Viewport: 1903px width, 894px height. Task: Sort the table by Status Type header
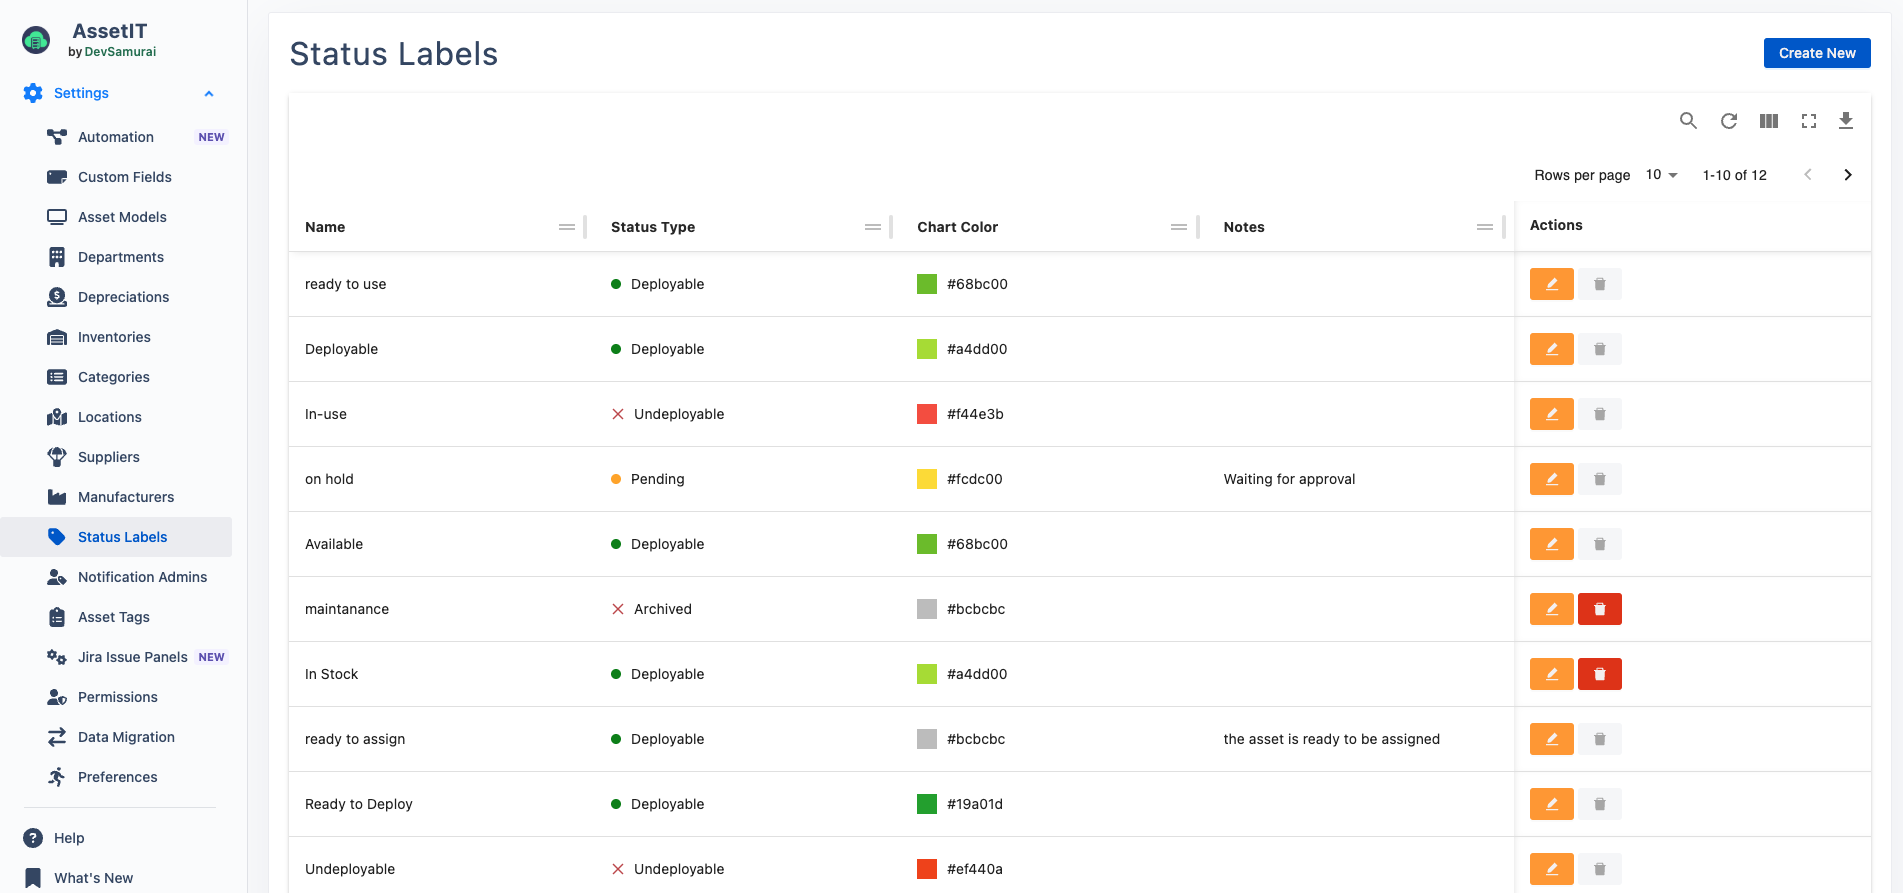tap(653, 227)
